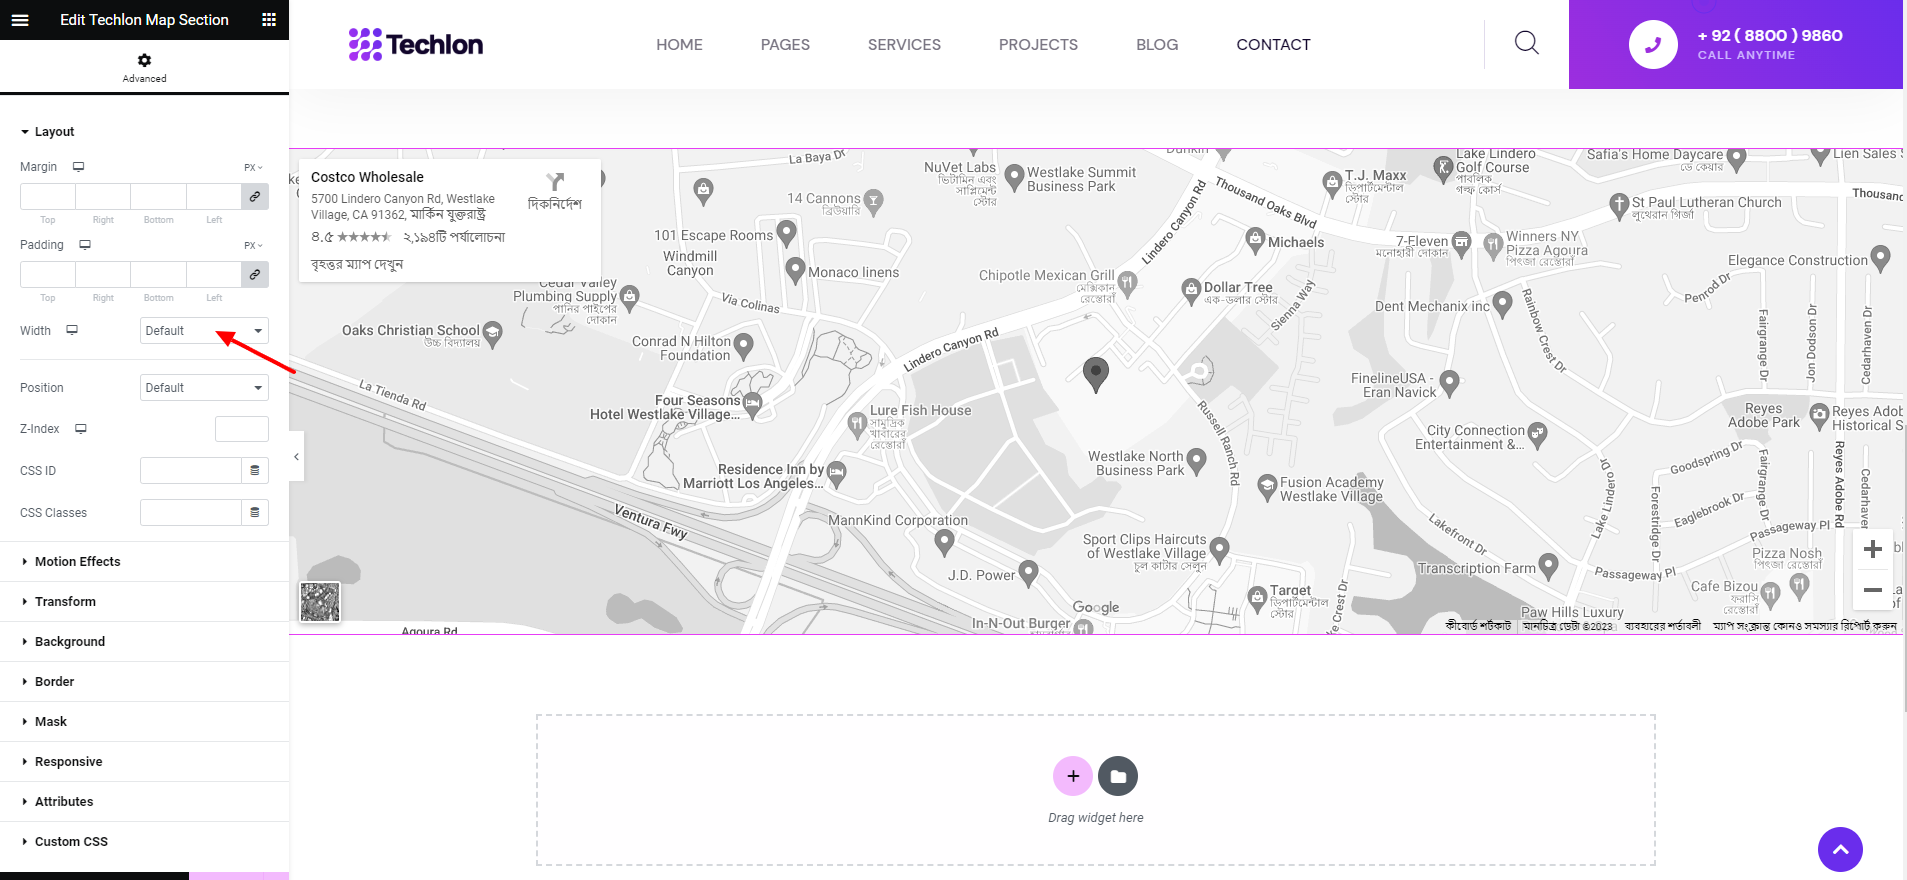The image size is (1907, 880).
Task: Toggle the Margin link values icon
Action: 255,197
